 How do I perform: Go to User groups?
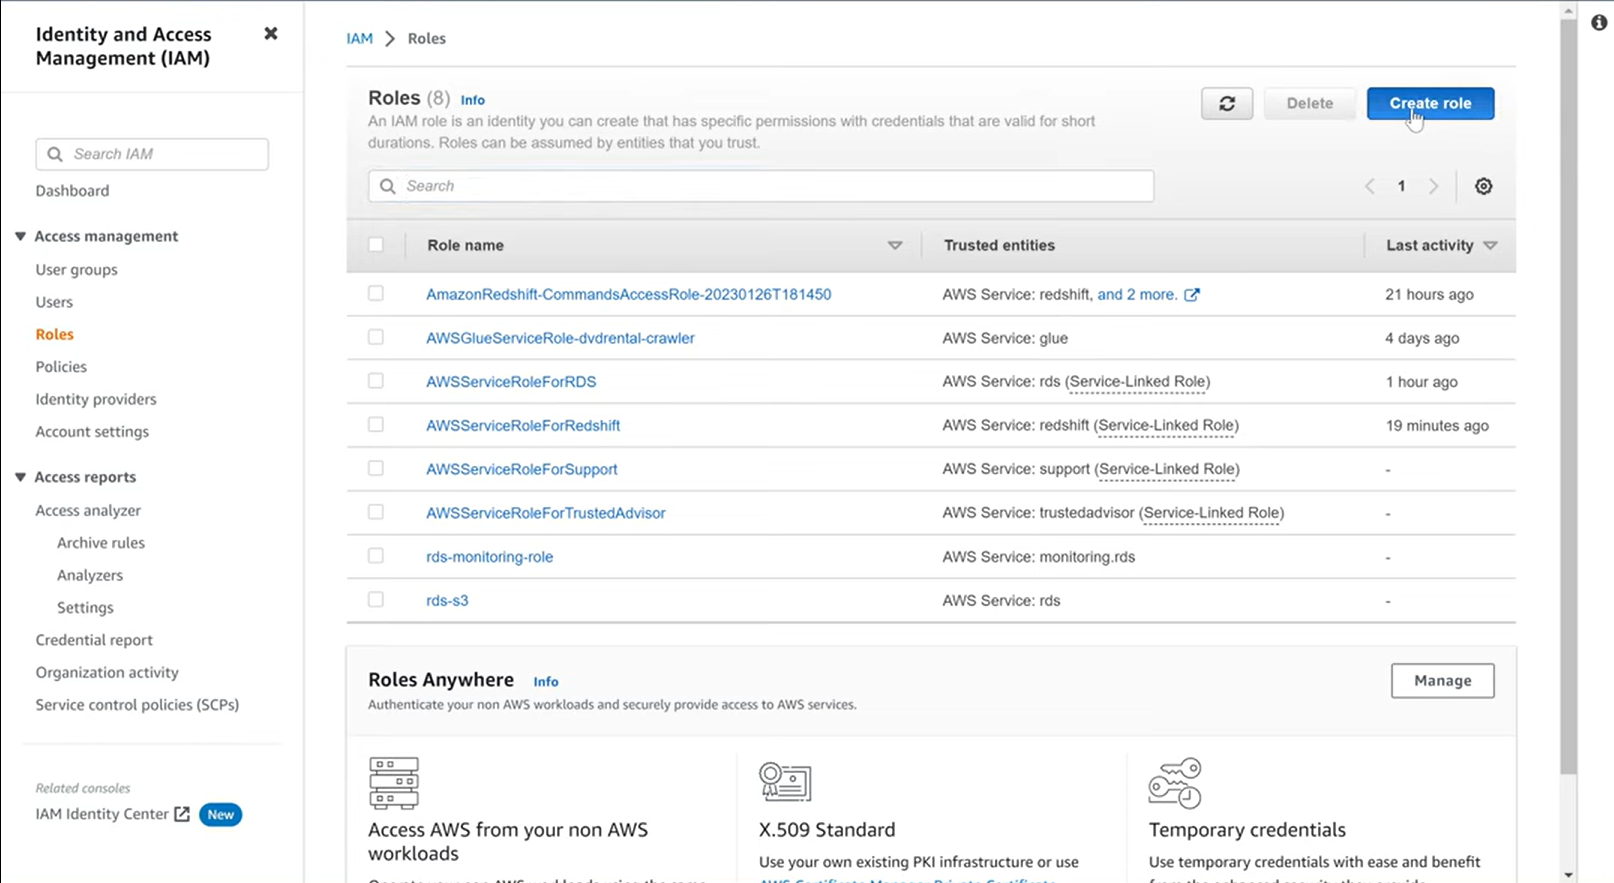pyautogui.click(x=76, y=270)
